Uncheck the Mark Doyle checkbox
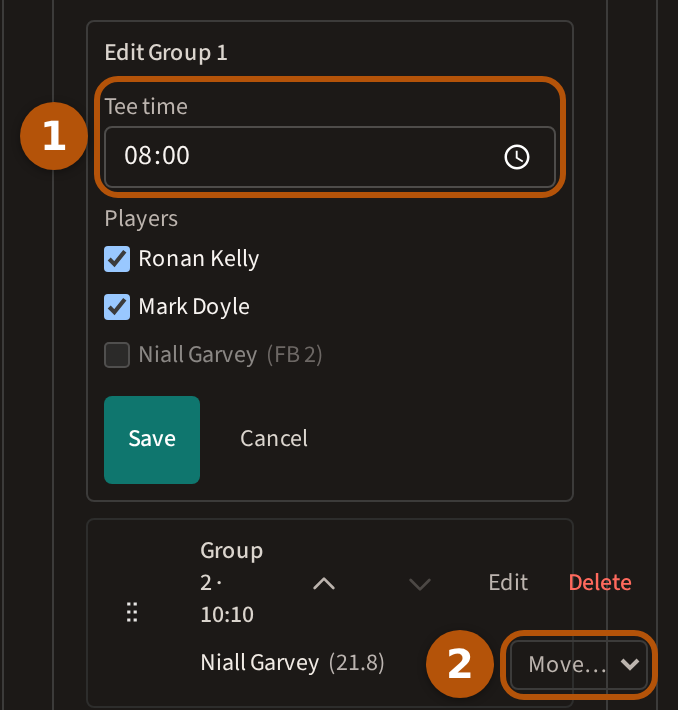This screenshot has height=710, width=678. [x=117, y=307]
